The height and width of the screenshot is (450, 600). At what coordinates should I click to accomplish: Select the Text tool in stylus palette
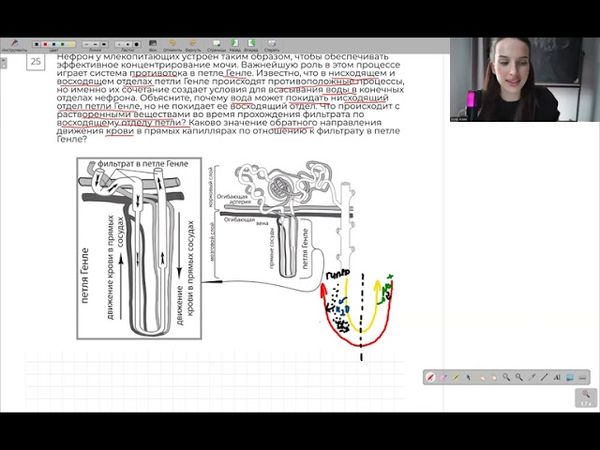[557, 377]
